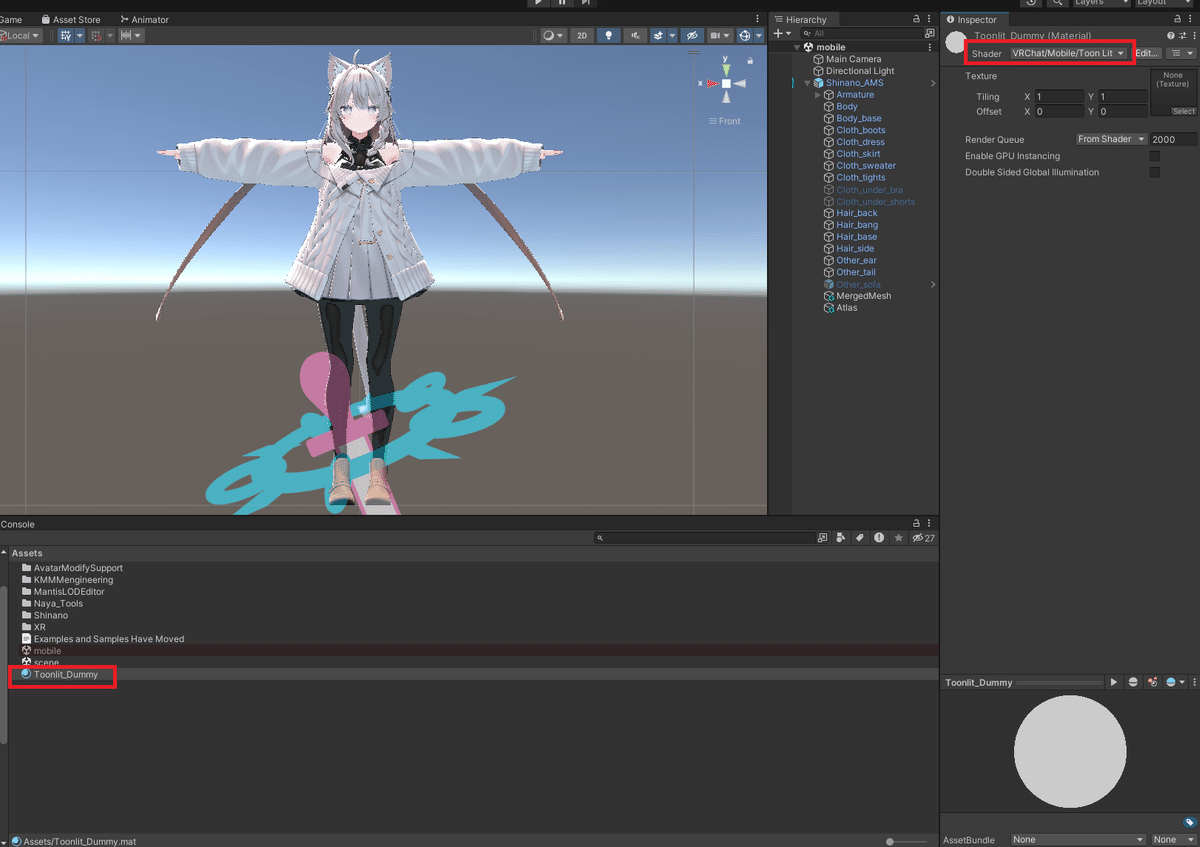Click the Step frame button
Screen dimensions: 1200x847
click(586, 3)
